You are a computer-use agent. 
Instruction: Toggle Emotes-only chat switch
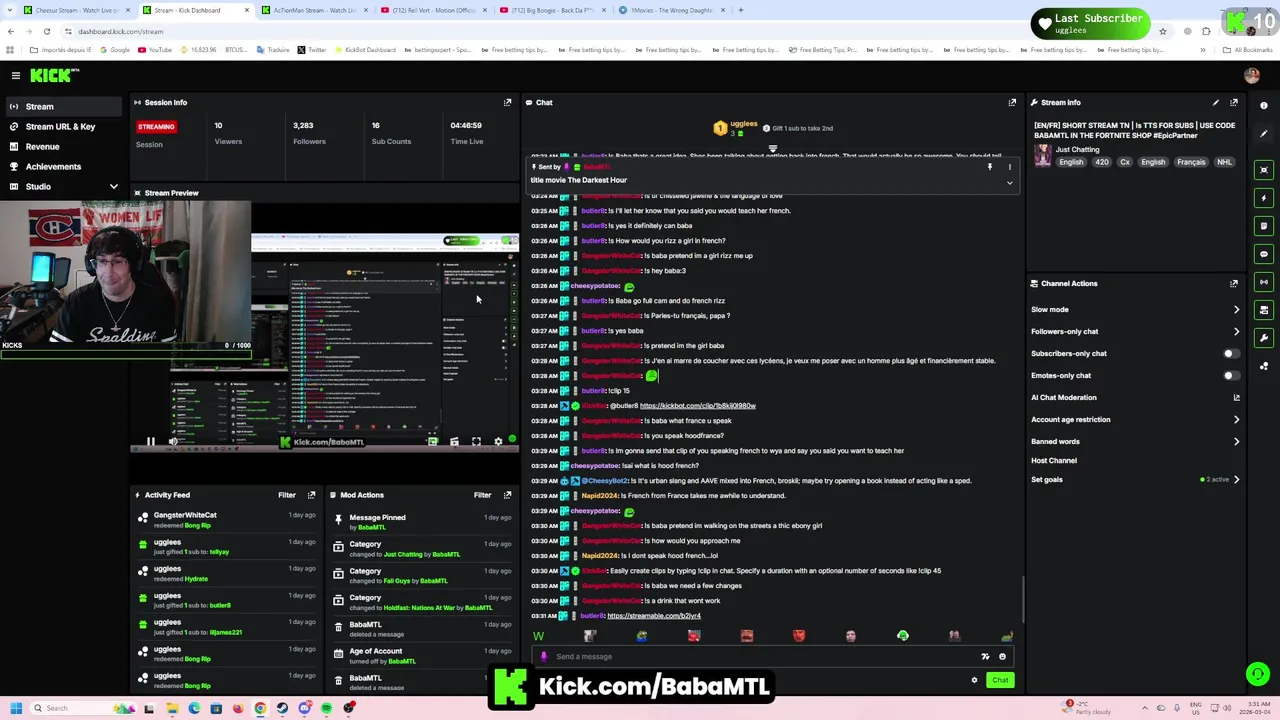[x=1231, y=375]
